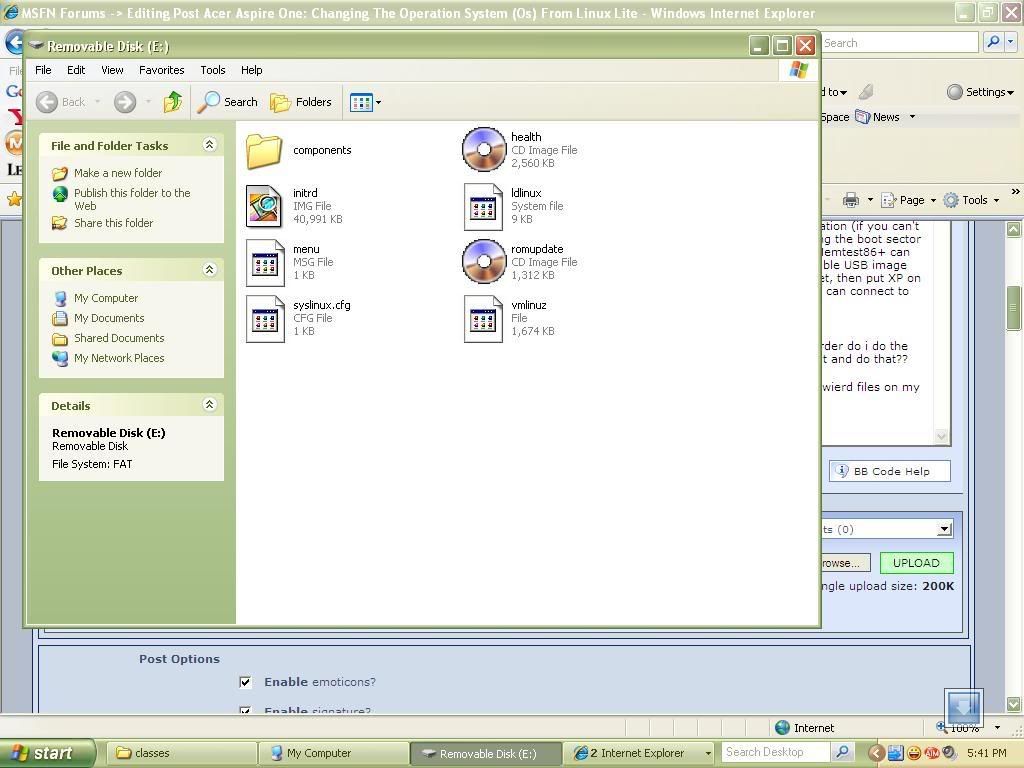Open the File menu in Explorer
This screenshot has height=768, width=1024.
tap(43, 70)
